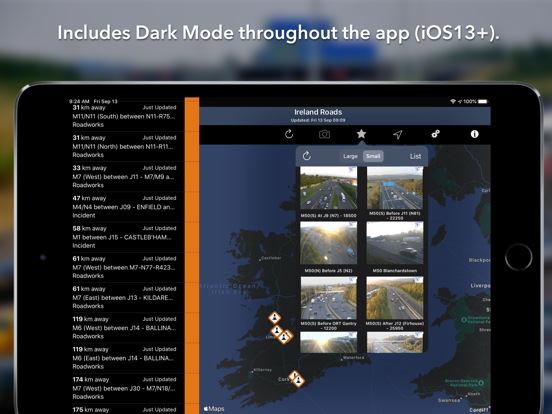The image size is (552, 414).
Task: Select the M7 (West) between J11 row
Action: [127, 177]
